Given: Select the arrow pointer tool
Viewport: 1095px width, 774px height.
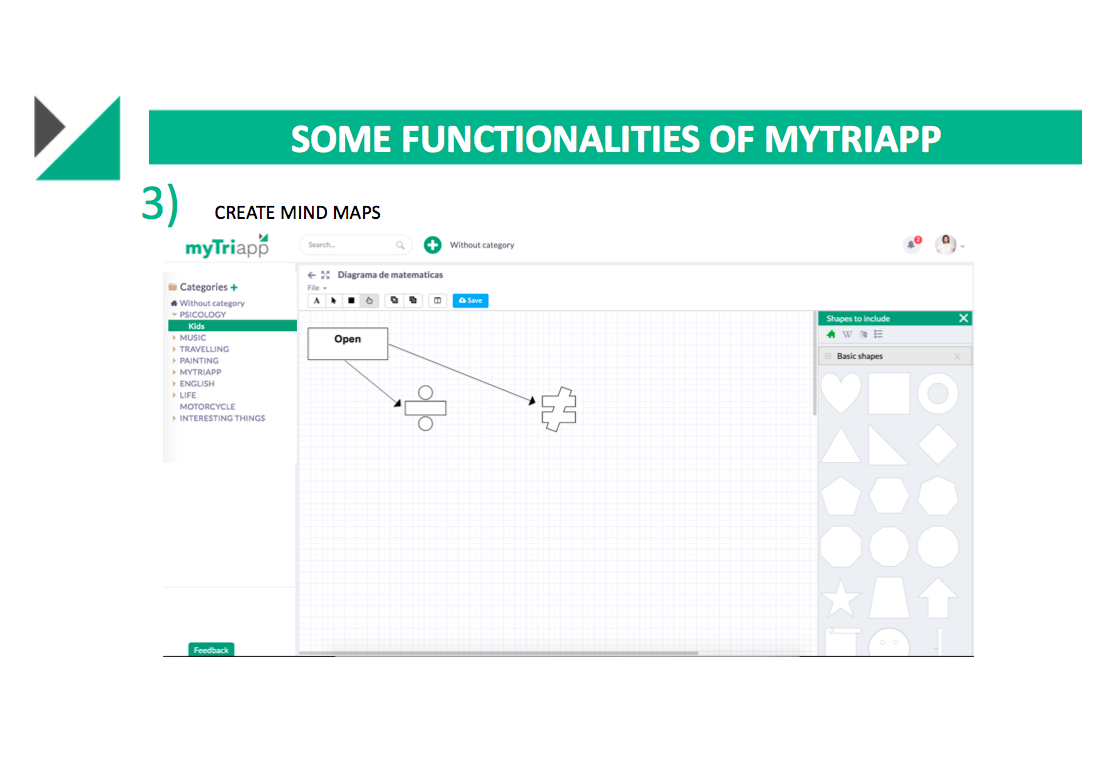Looking at the screenshot, I should (334, 300).
